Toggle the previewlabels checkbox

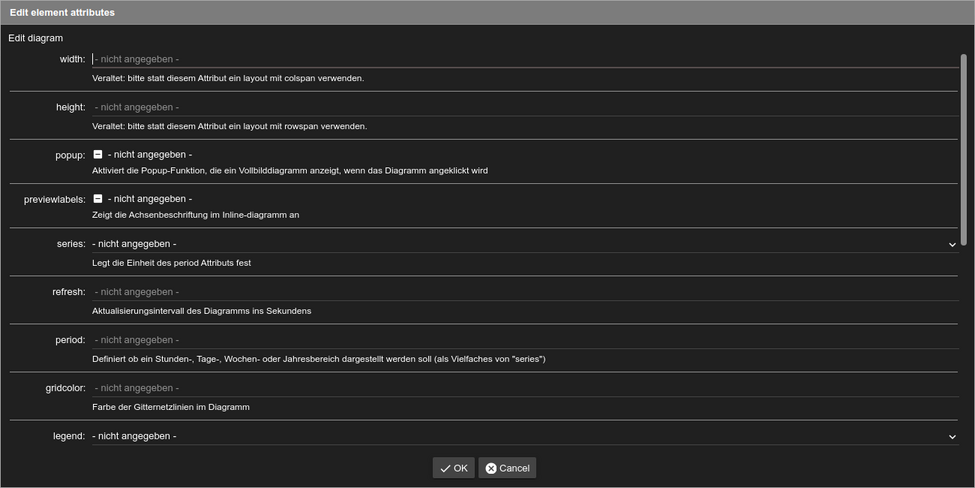tap(98, 199)
